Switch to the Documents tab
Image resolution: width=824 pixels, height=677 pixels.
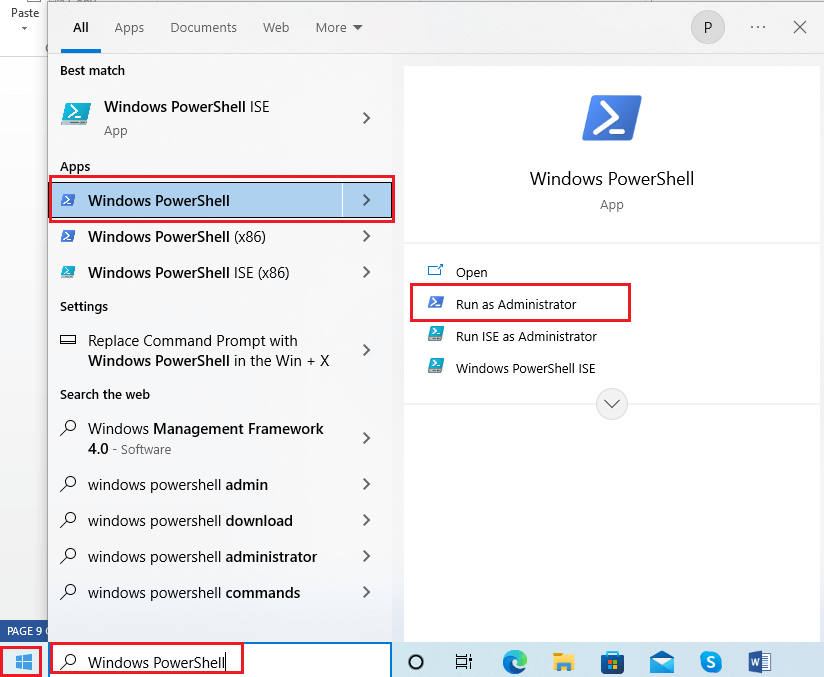click(x=203, y=27)
